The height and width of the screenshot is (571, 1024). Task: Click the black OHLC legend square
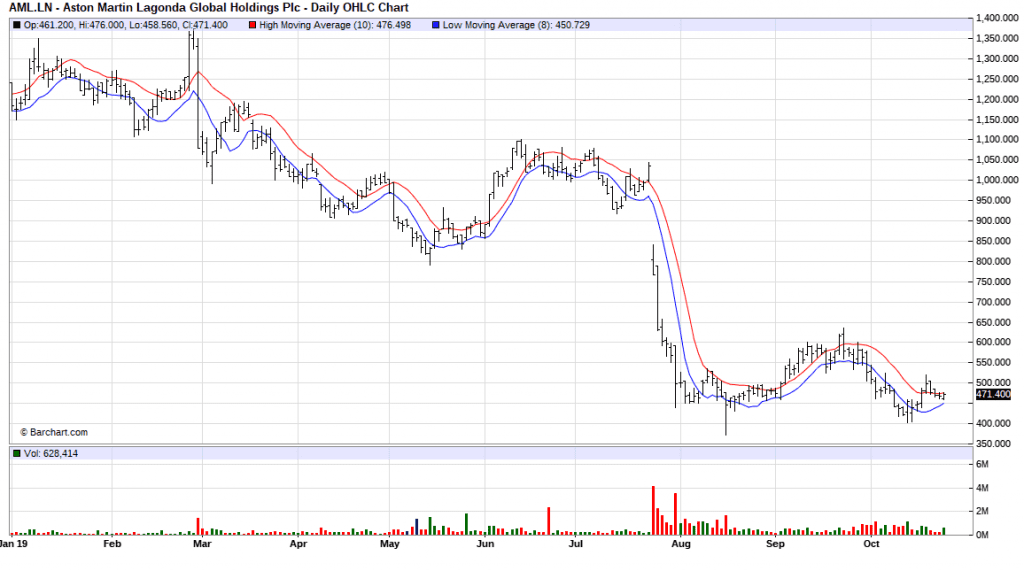(x=17, y=25)
